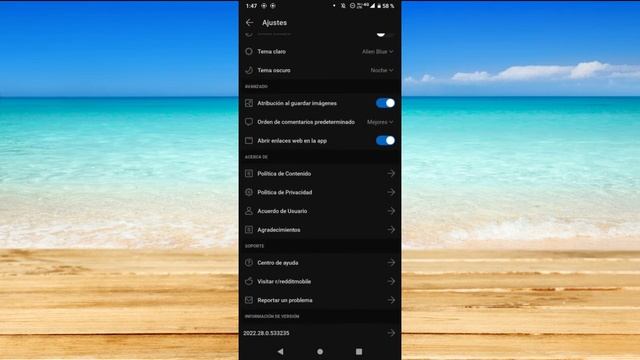Viewport: 640px width, 360px height.
Task: Open arrow for Visitar r/redditmobile
Action: pos(391,281)
